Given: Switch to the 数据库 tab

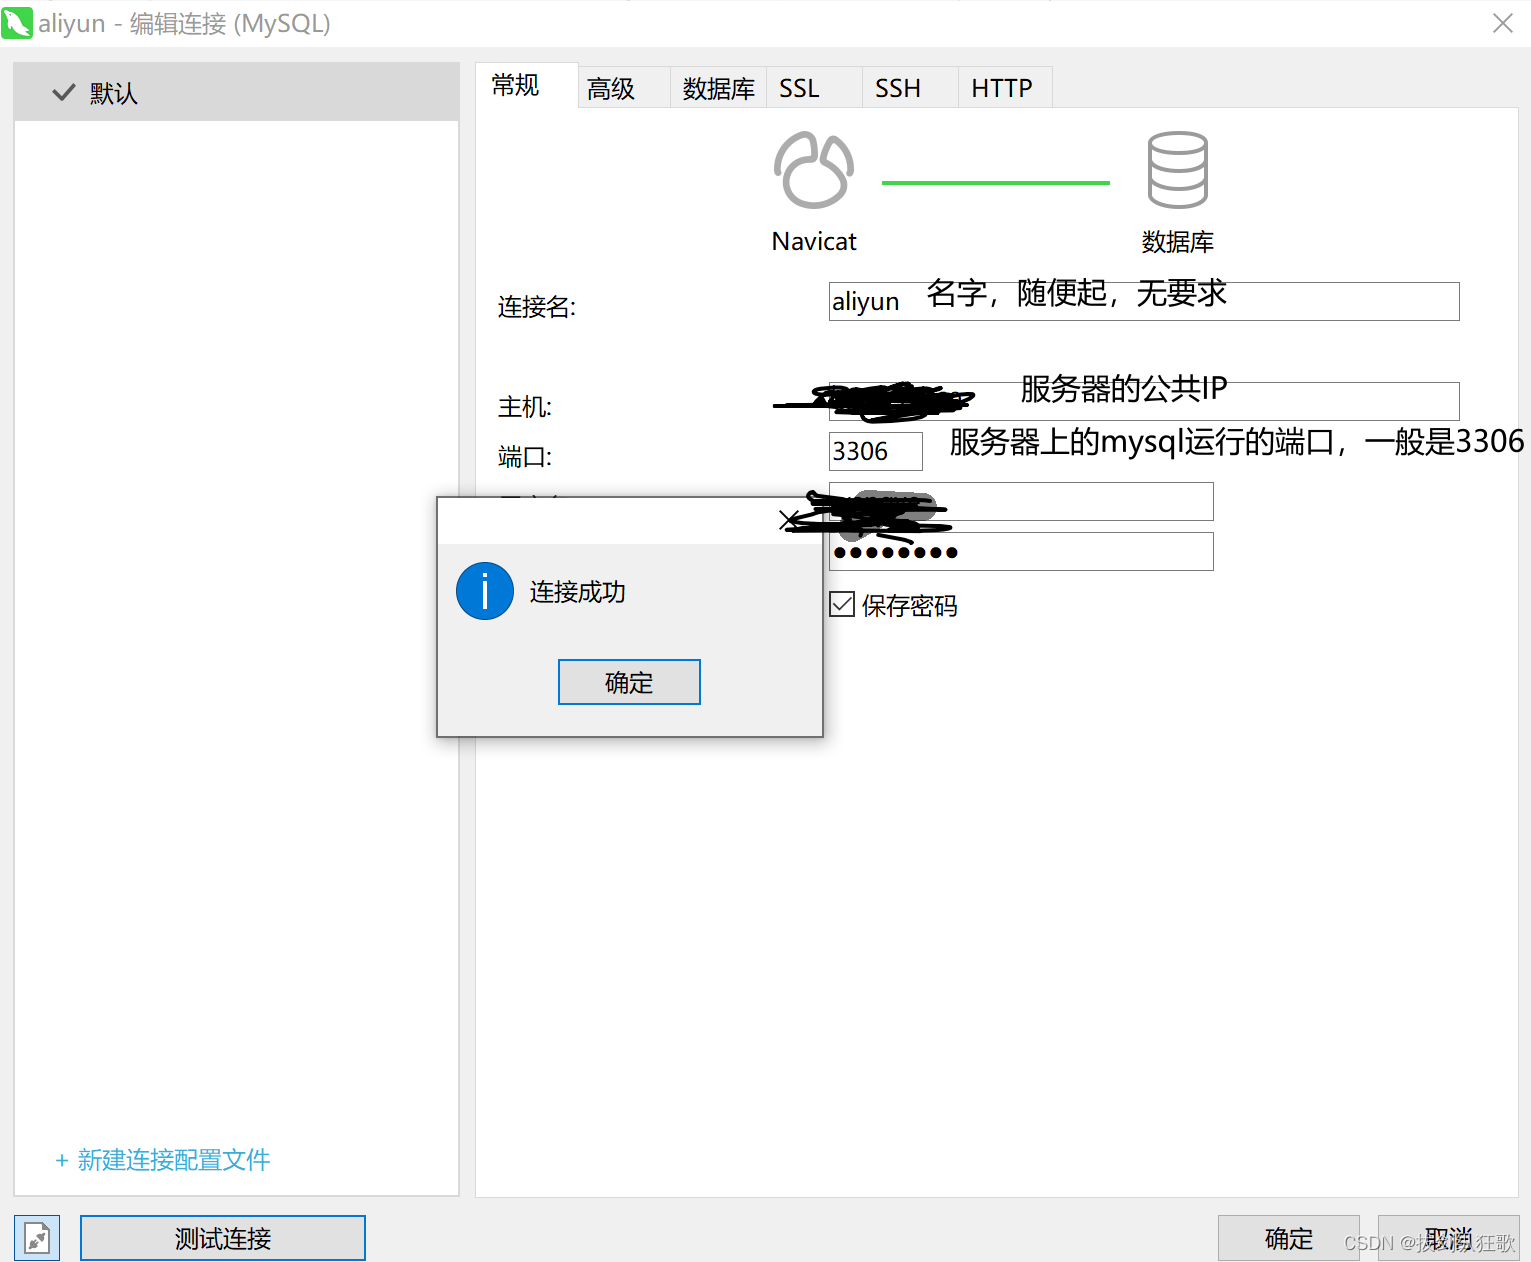Looking at the screenshot, I should (x=718, y=89).
